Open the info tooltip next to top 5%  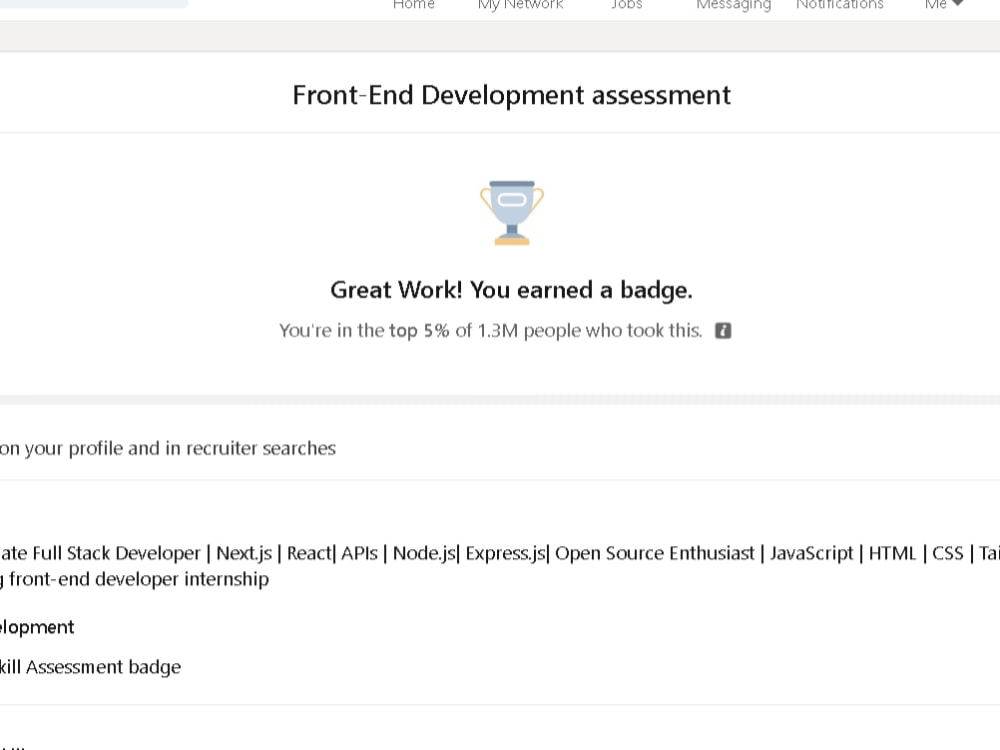[x=722, y=330]
